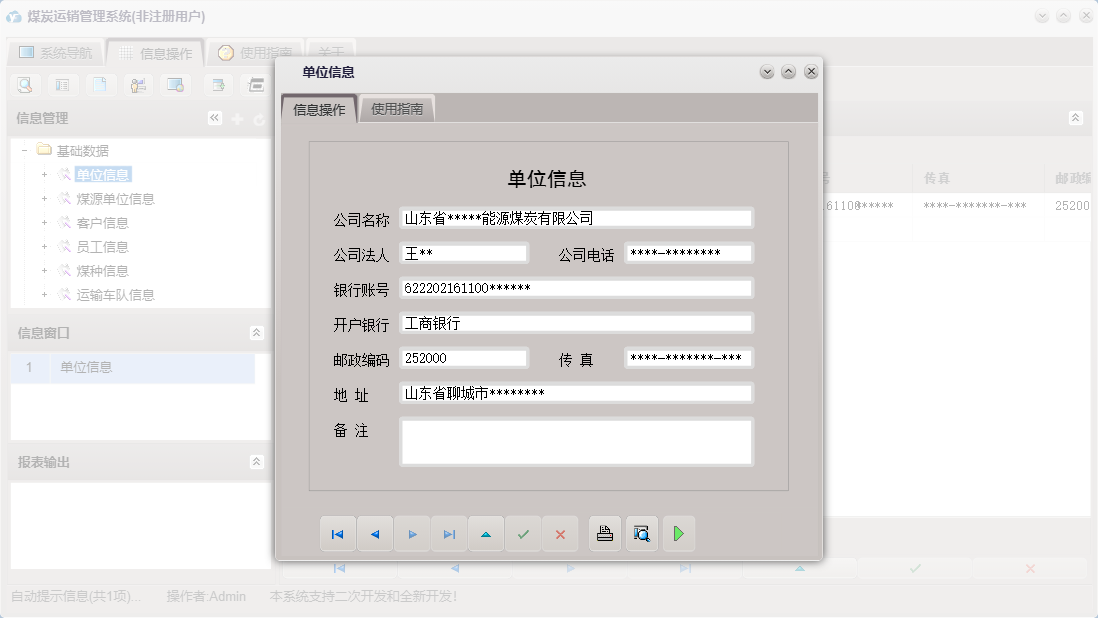Image resolution: width=1098 pixels, height=618 pixels.
Task: Open print preview in the dialog
Action: 641,533
